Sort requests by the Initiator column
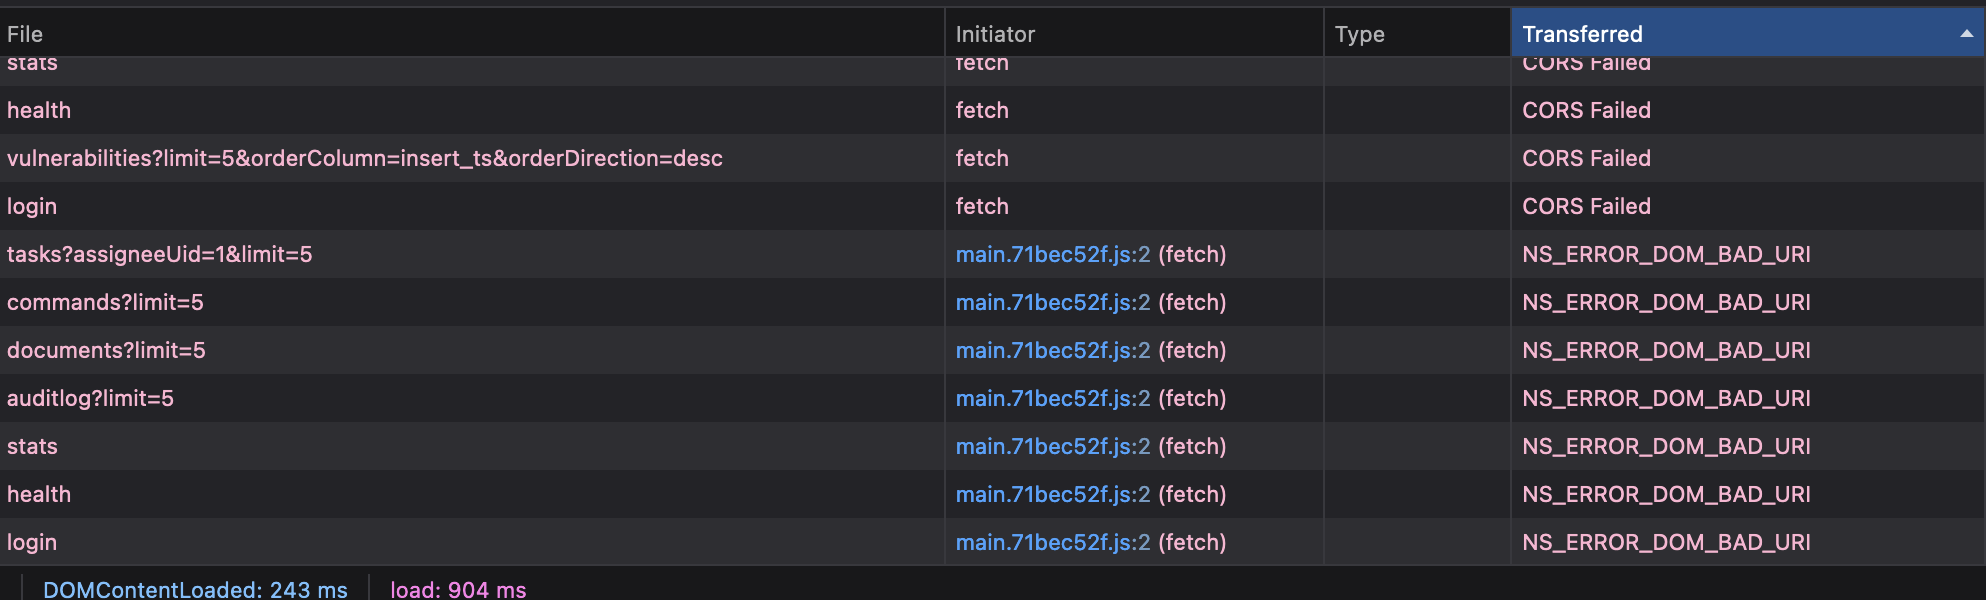 pyautogui.click(x=994, y=33)
